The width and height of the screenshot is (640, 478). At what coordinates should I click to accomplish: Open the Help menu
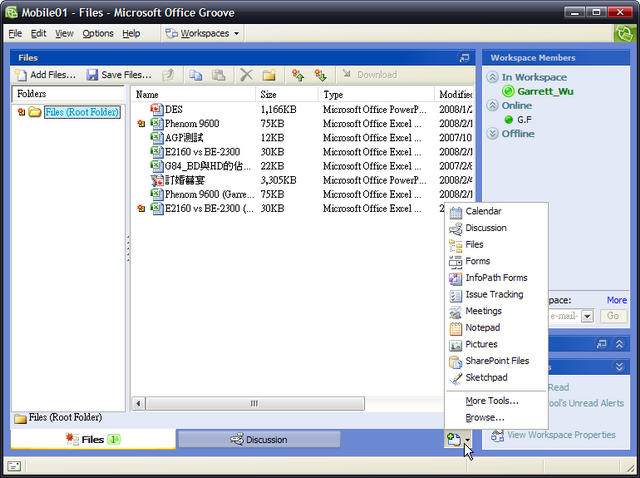pyautogui.click(x=131, y=33)
